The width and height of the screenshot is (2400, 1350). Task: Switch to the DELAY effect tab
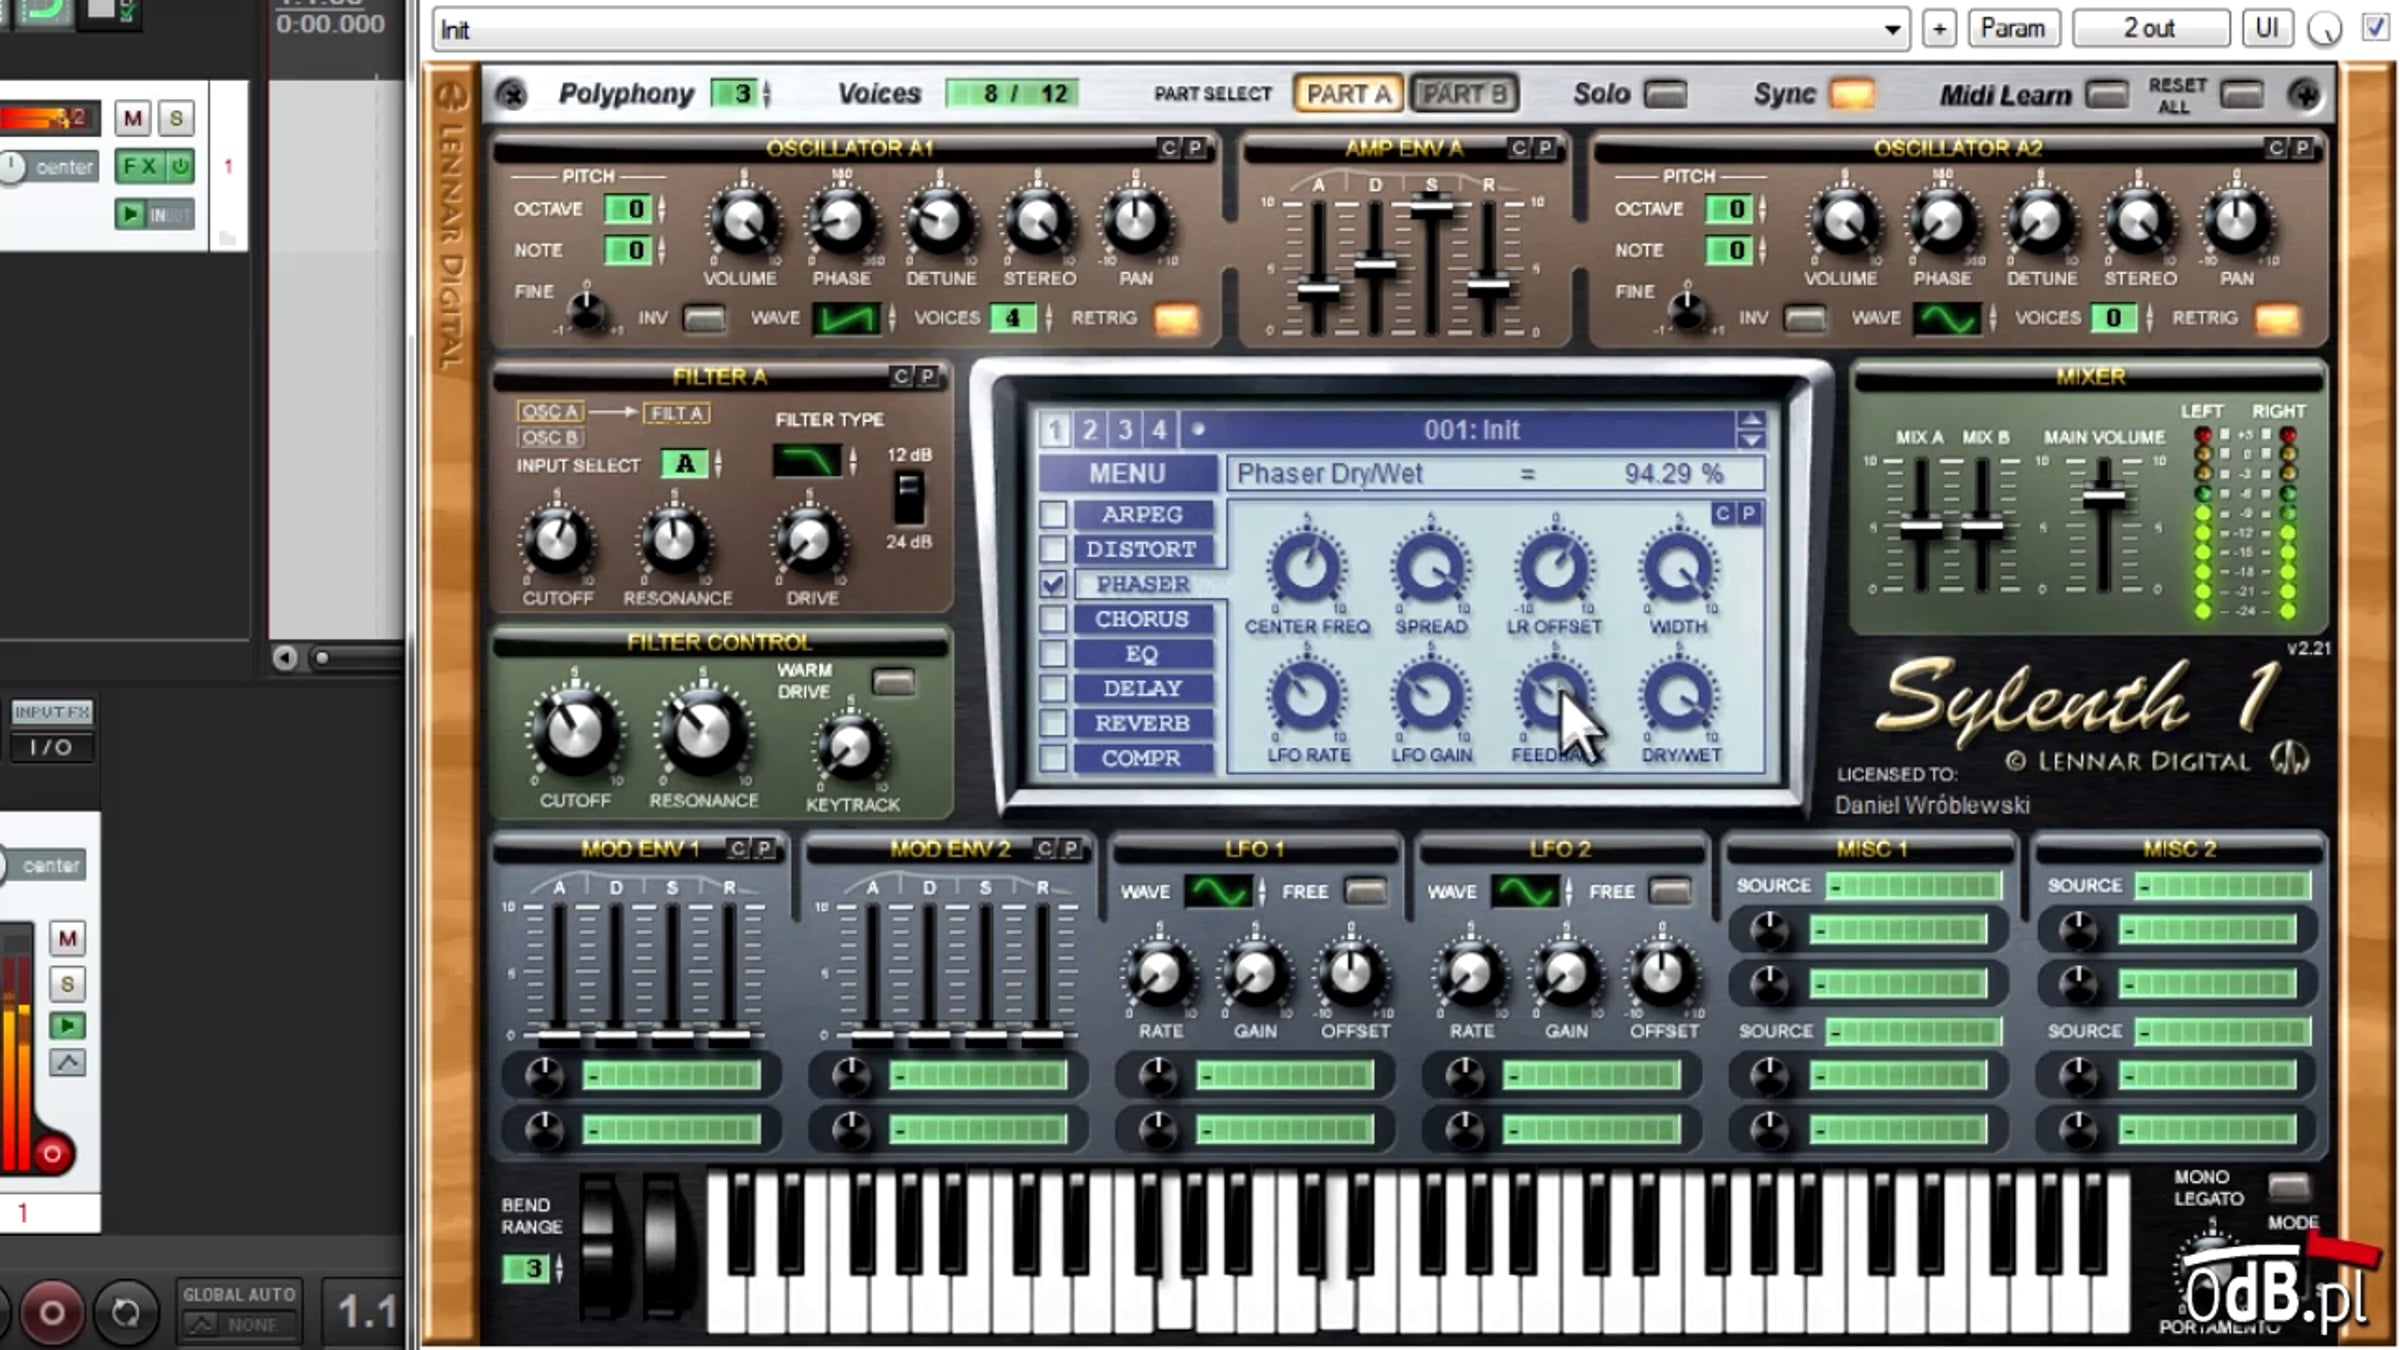[x=1143, y=688]
